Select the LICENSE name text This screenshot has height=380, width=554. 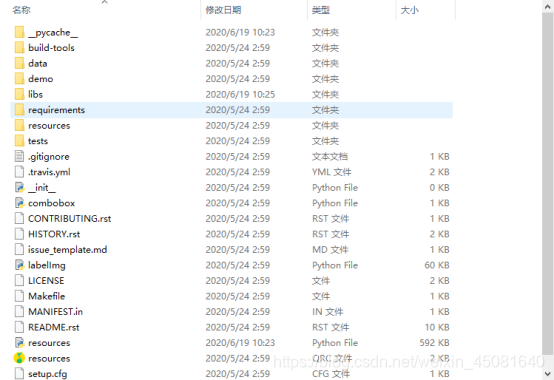pyautogui.click(x=46, y=281)
